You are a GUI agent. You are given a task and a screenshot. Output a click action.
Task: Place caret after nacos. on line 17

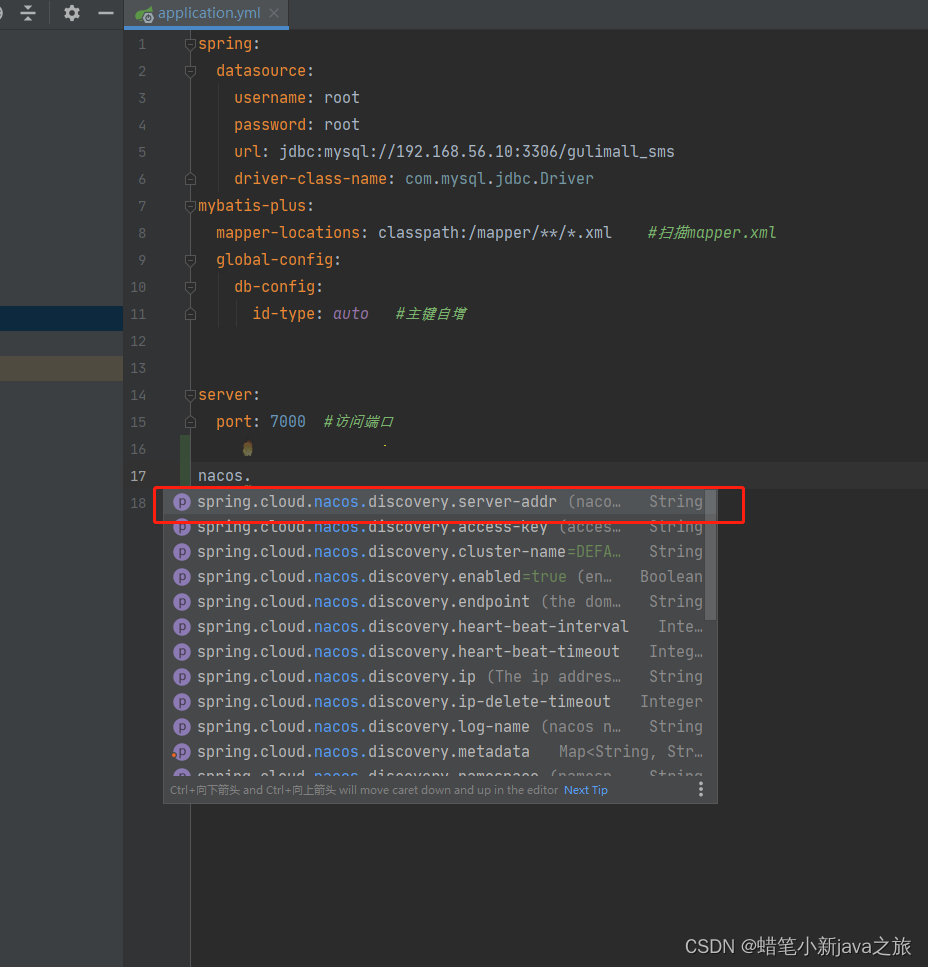click(x=252, y=476)
